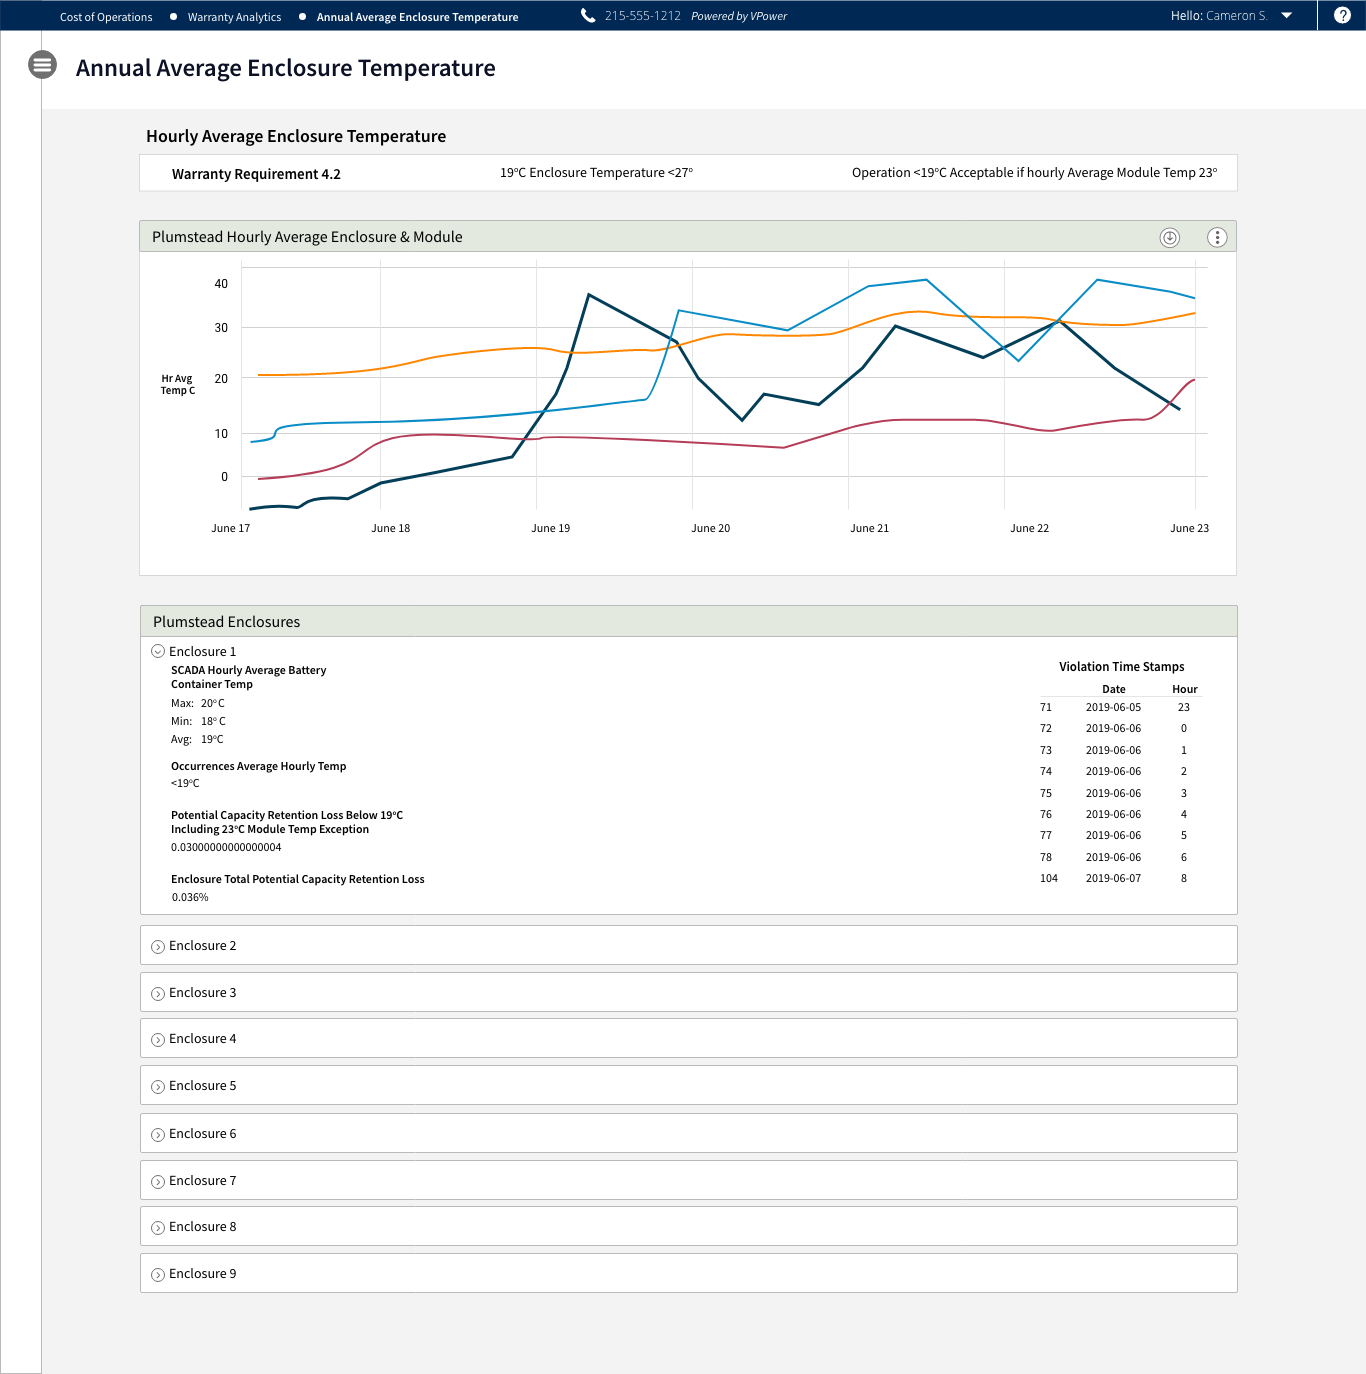This screenshot has width=1366, height=1374.
Task: Click the June 19 axis label
Action: (551, 528)
